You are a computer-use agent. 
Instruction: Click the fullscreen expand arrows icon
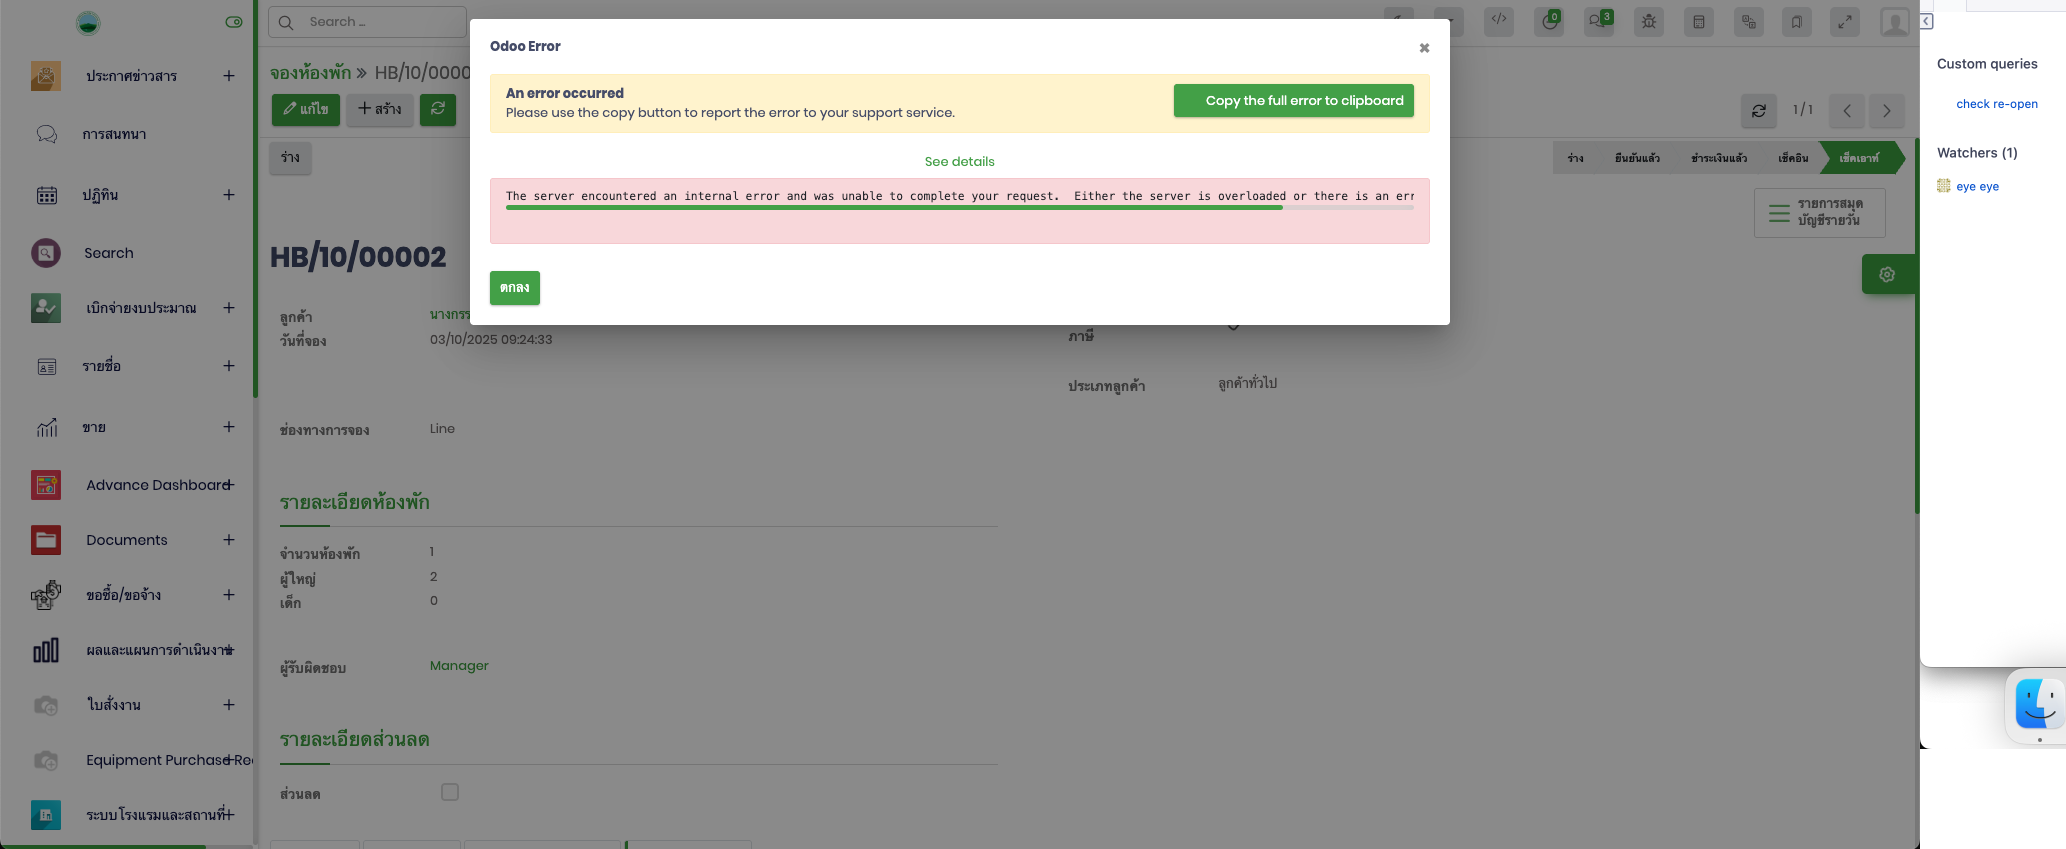tap(1845, 21)
